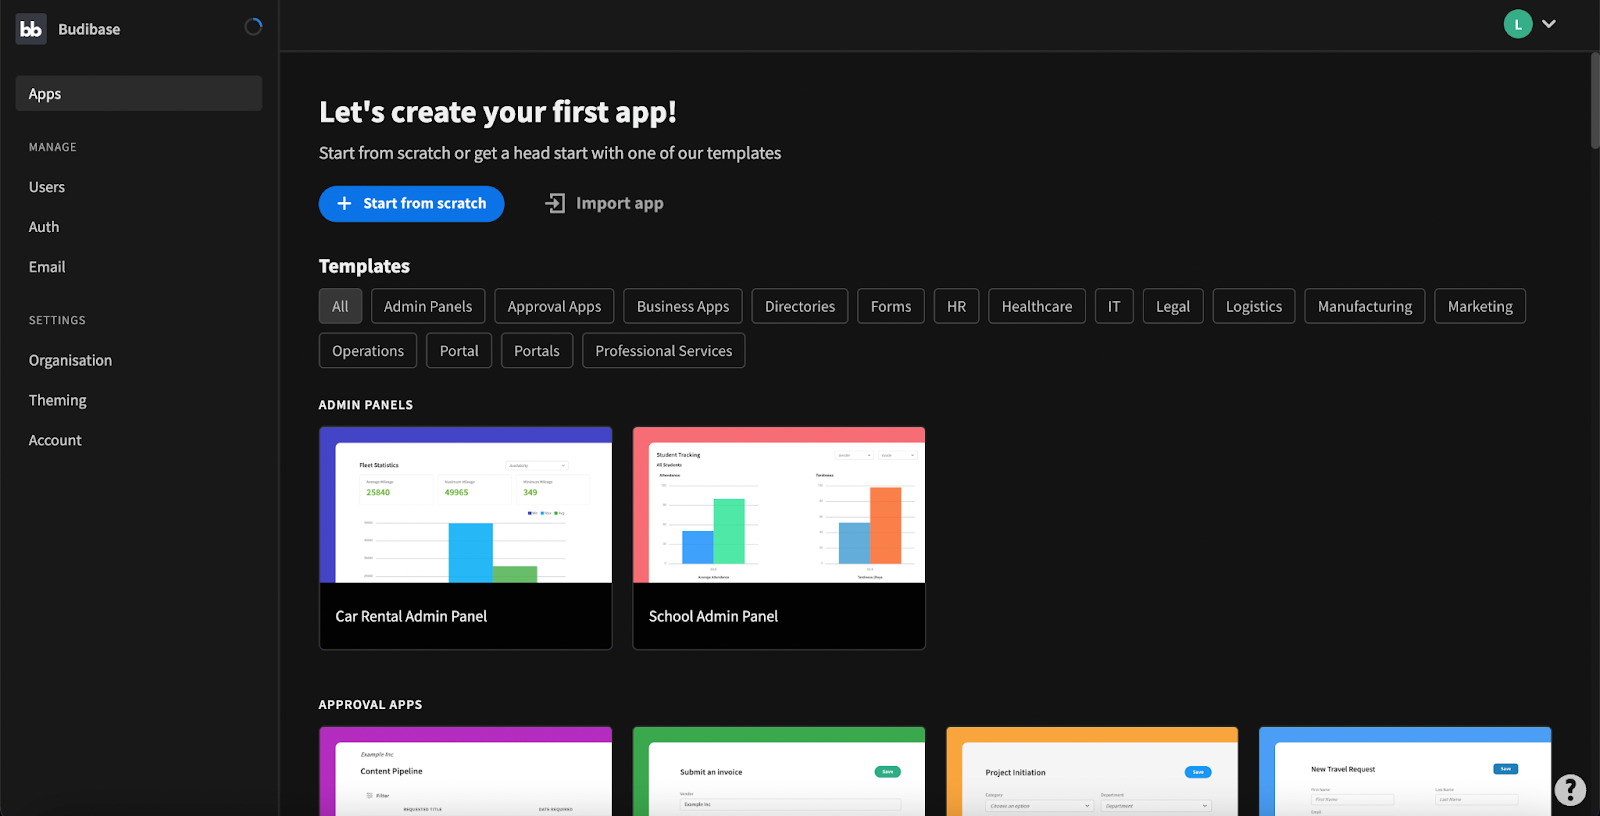Open the New Travel Request template card
The image size is (1600, 816).
point(1405,771)
